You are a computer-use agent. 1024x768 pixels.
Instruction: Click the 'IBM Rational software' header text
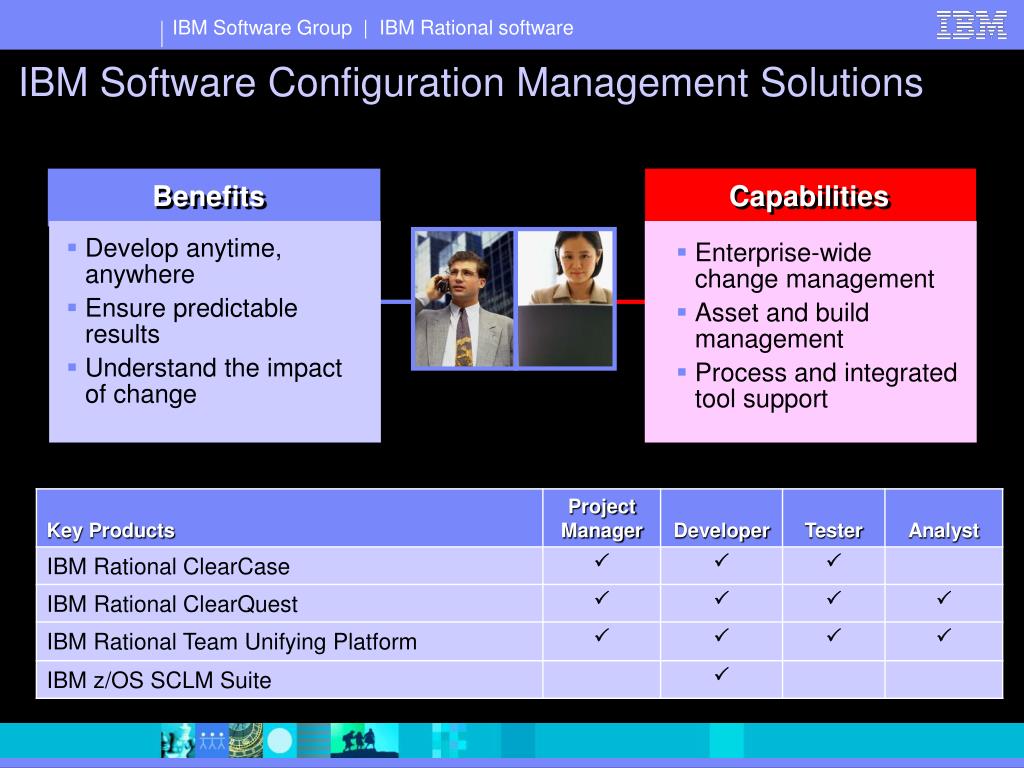click(476, 27)
